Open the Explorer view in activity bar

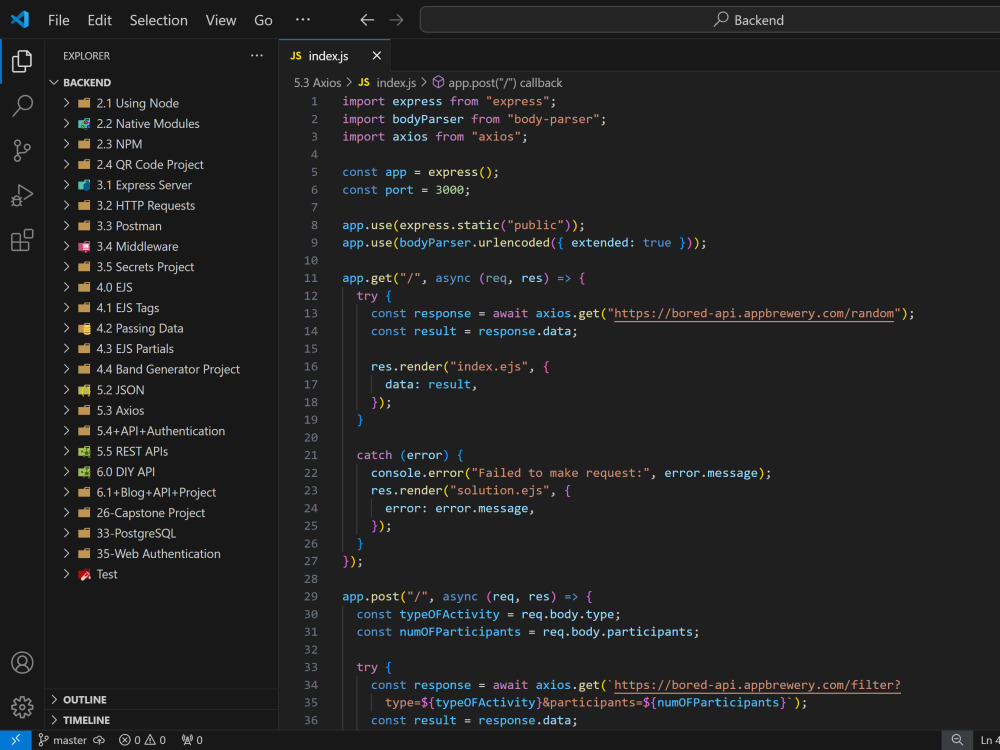(22, 61)
